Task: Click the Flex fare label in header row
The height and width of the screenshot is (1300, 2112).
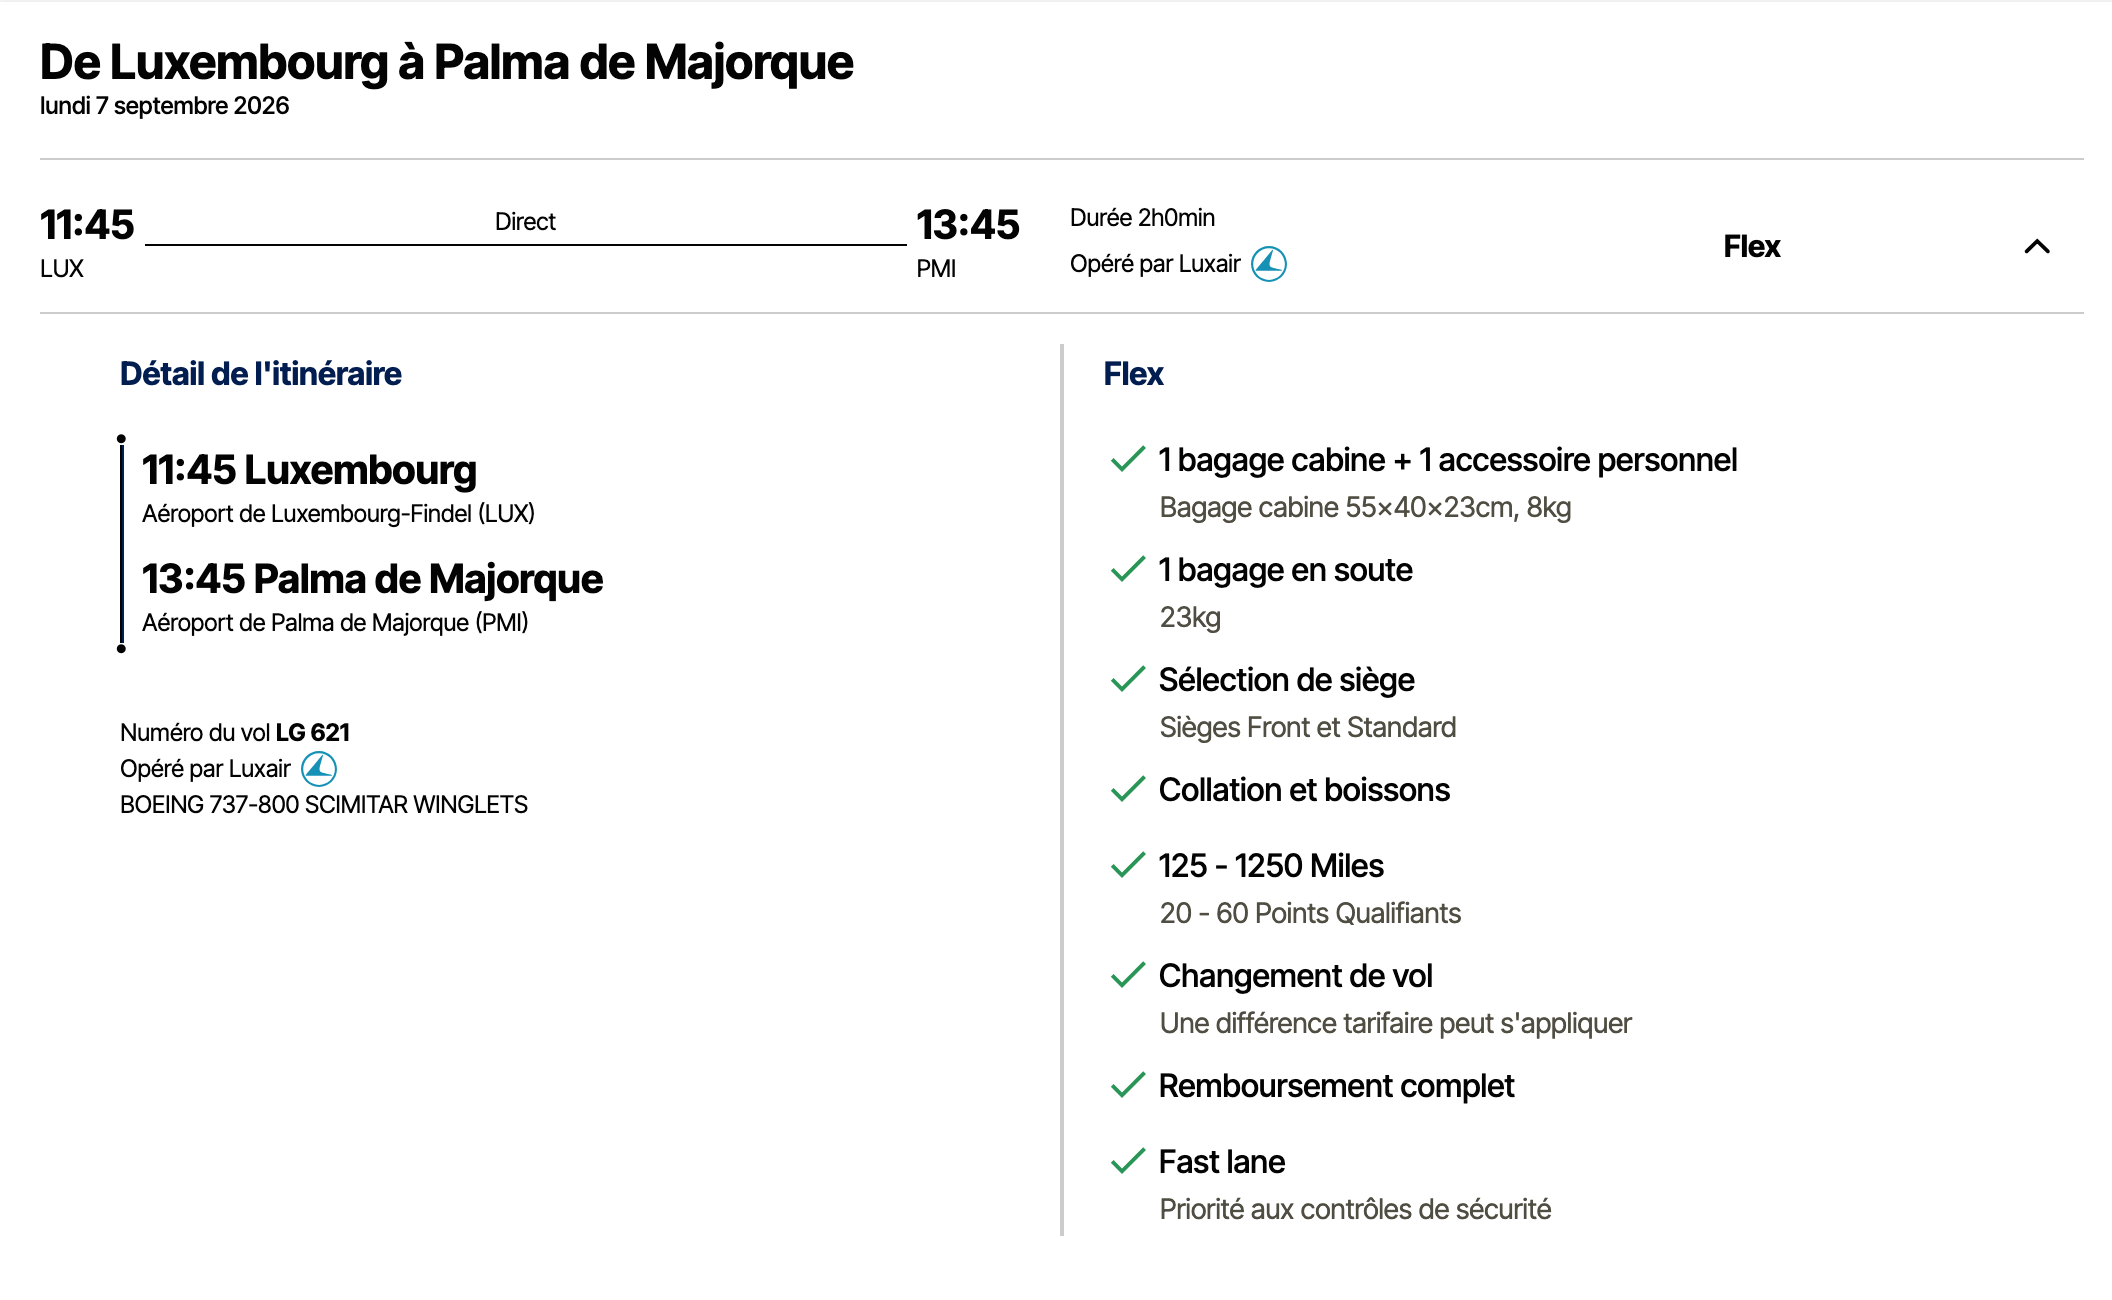Action: pyautogui.click(x=1752, y=247)
